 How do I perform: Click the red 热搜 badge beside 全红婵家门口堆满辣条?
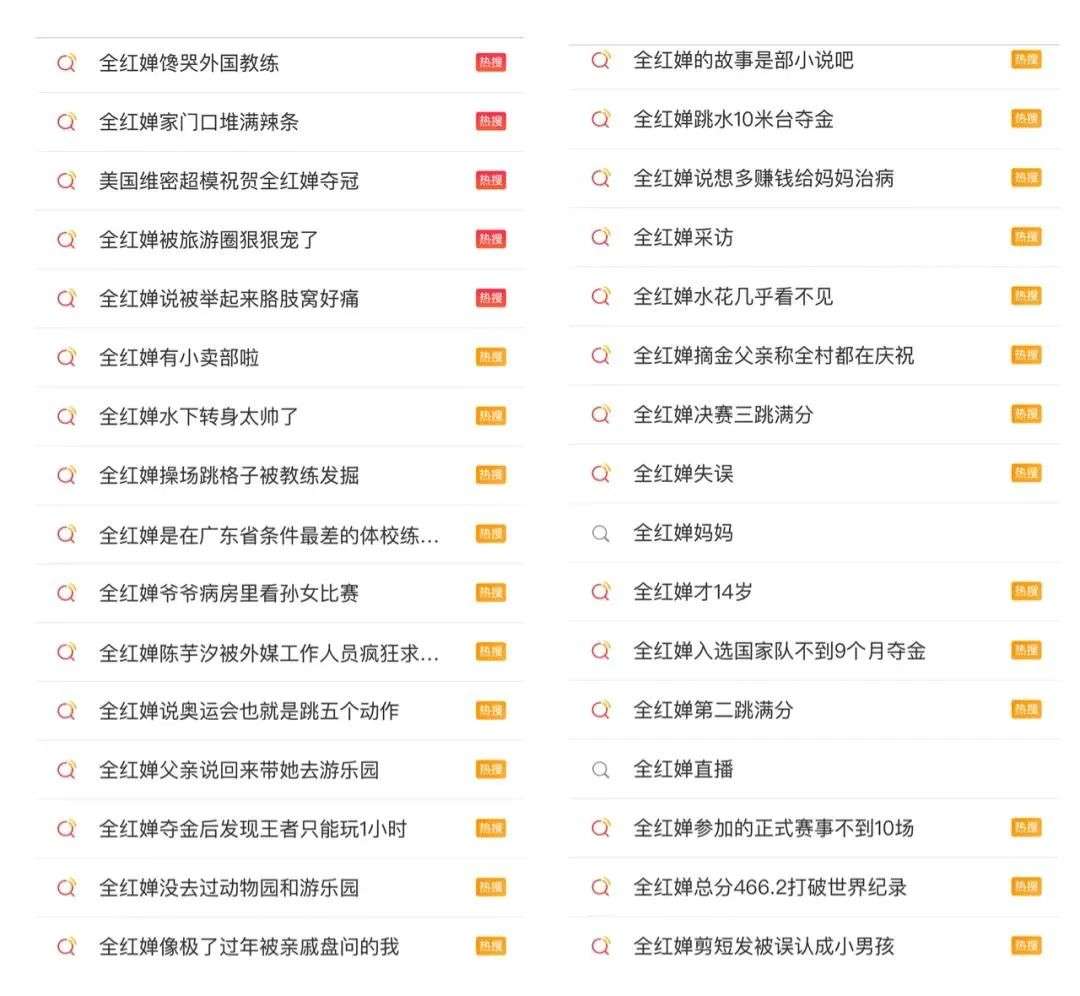490,122
